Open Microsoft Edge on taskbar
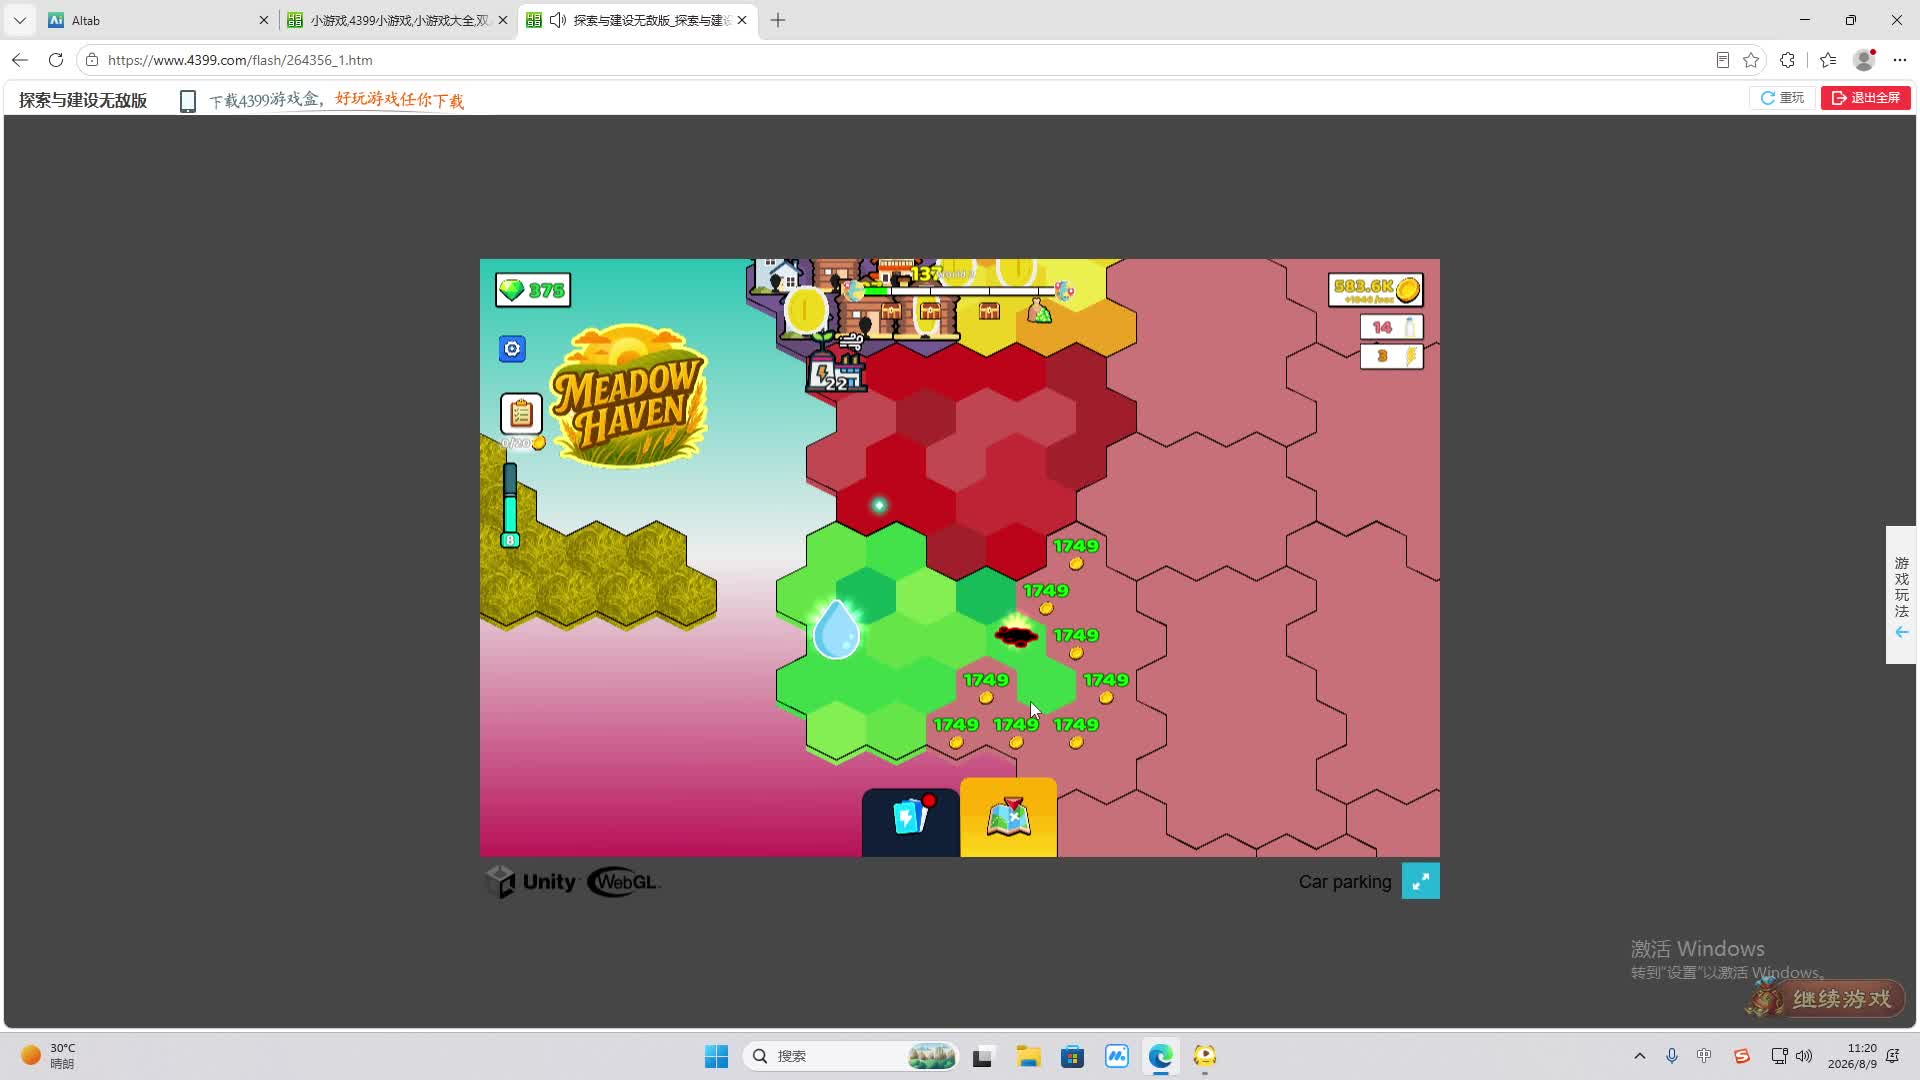Image resolution: width=1920 pixels, height=1080 pixels. 1160,1056
